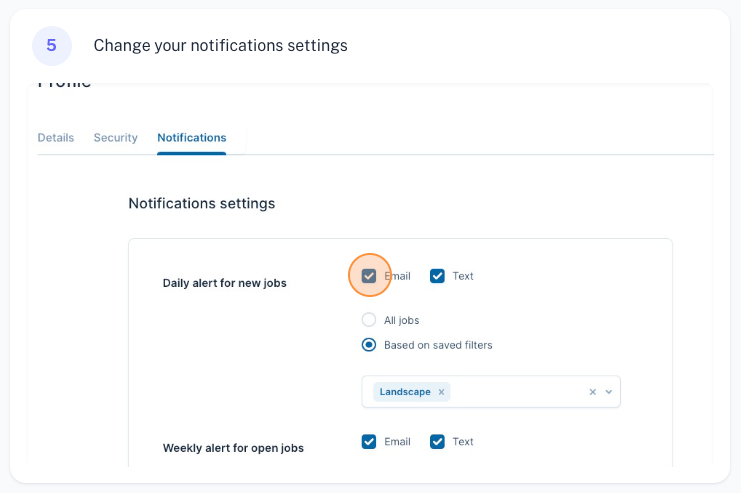This screenshot has width=741, height=493.
Task: Toggle Text for daily new jobs alert
Action: point(437,276)
